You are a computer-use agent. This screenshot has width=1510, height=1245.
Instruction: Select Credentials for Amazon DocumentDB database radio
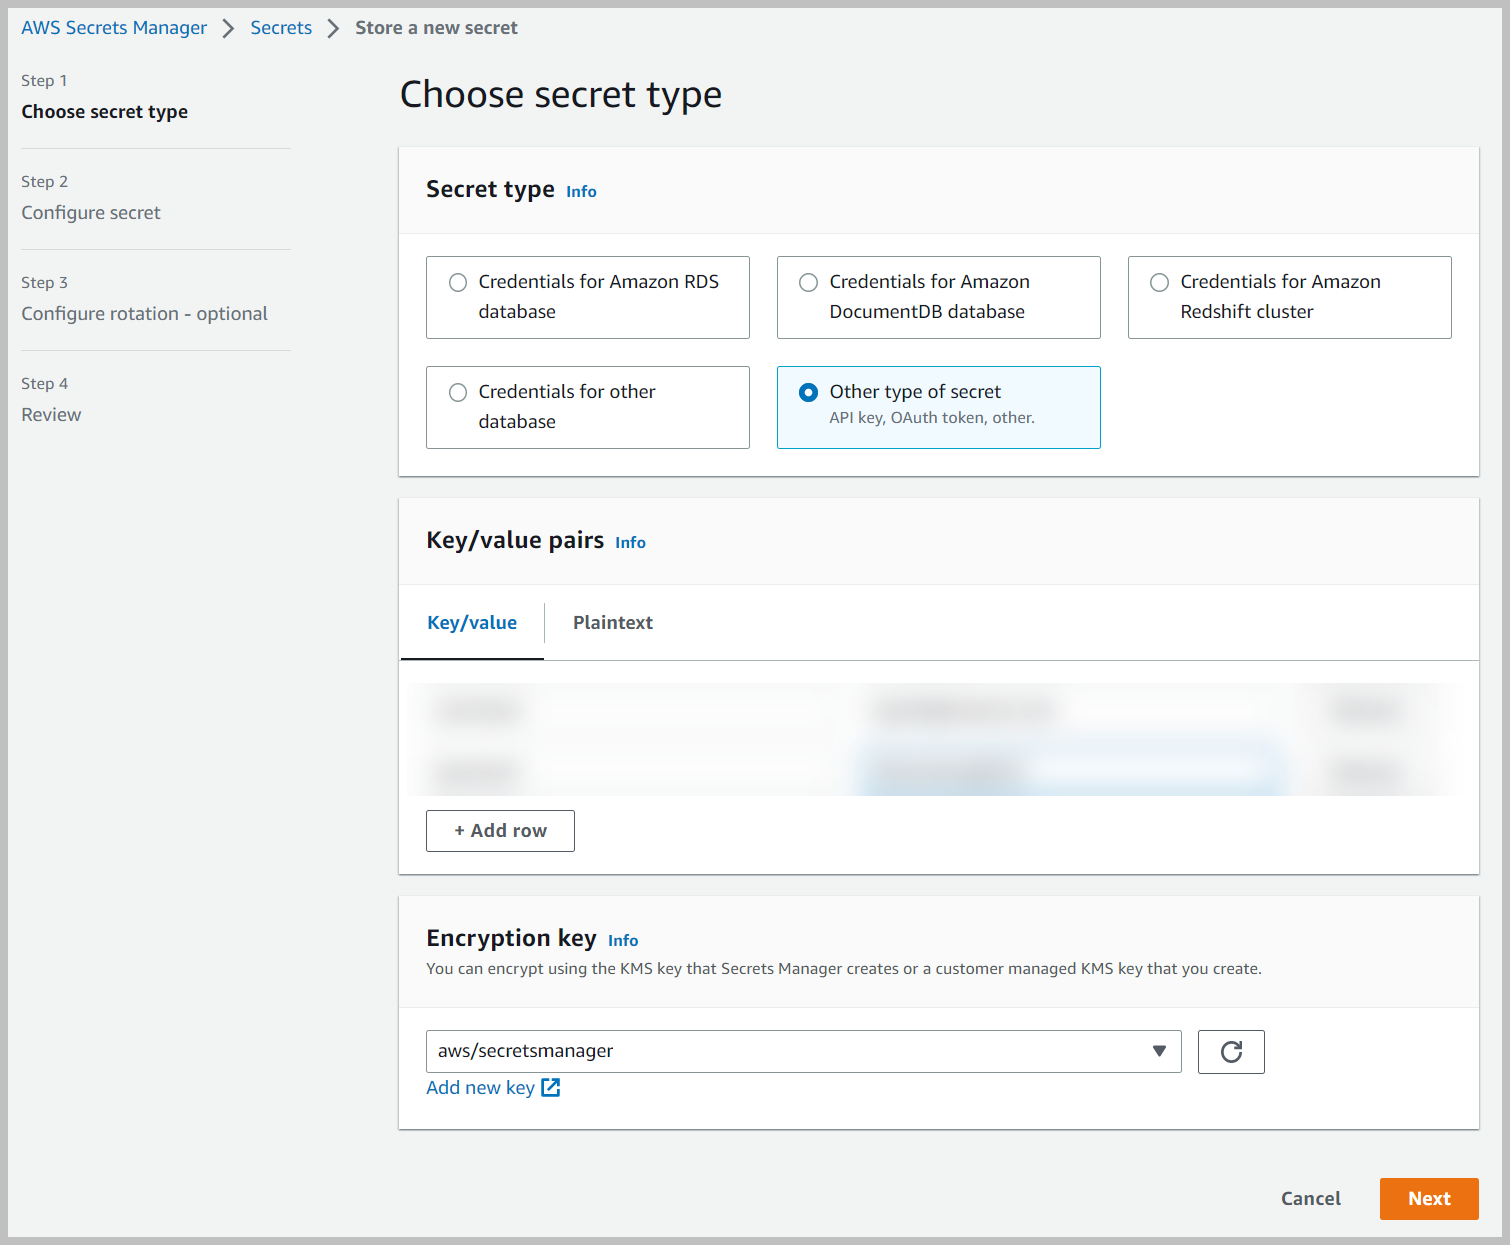point(809,282)
